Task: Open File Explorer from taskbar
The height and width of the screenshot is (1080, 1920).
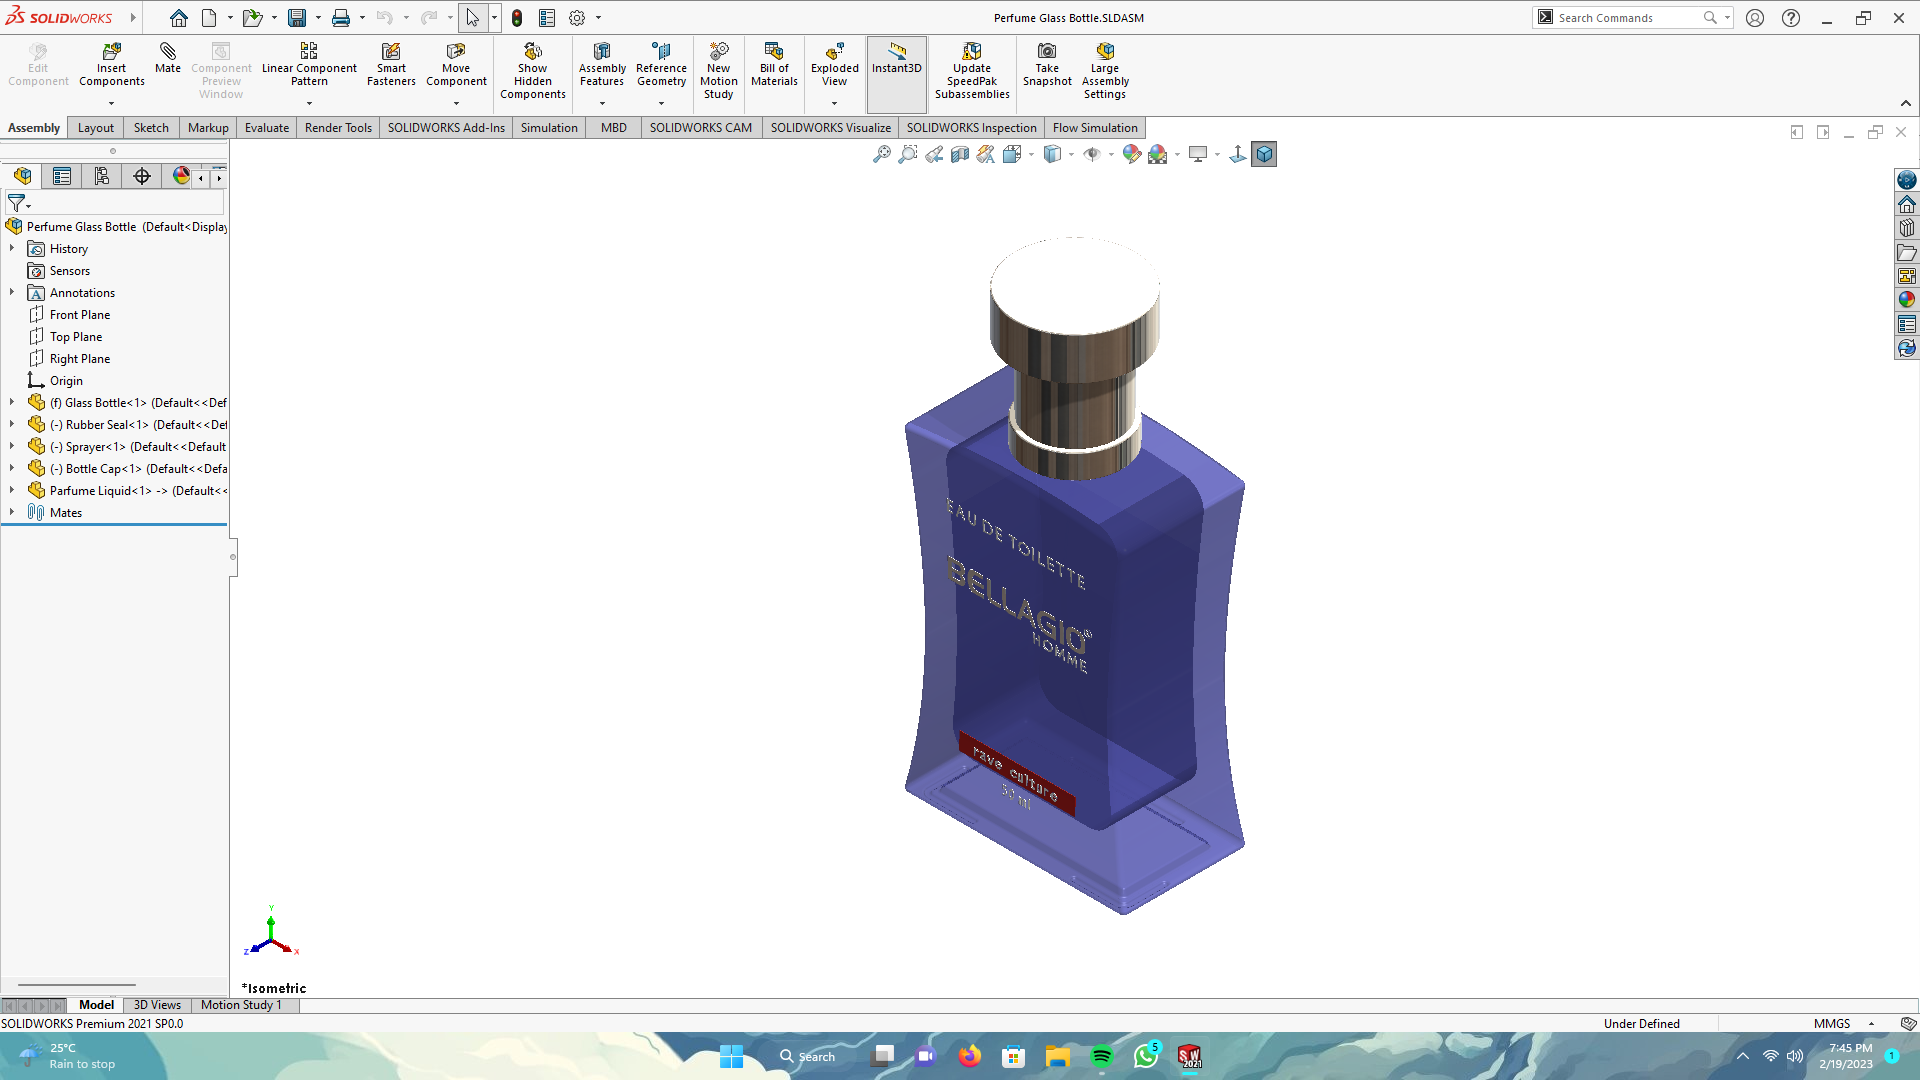Action: pyautogui.click(x=1058, y=1056)
